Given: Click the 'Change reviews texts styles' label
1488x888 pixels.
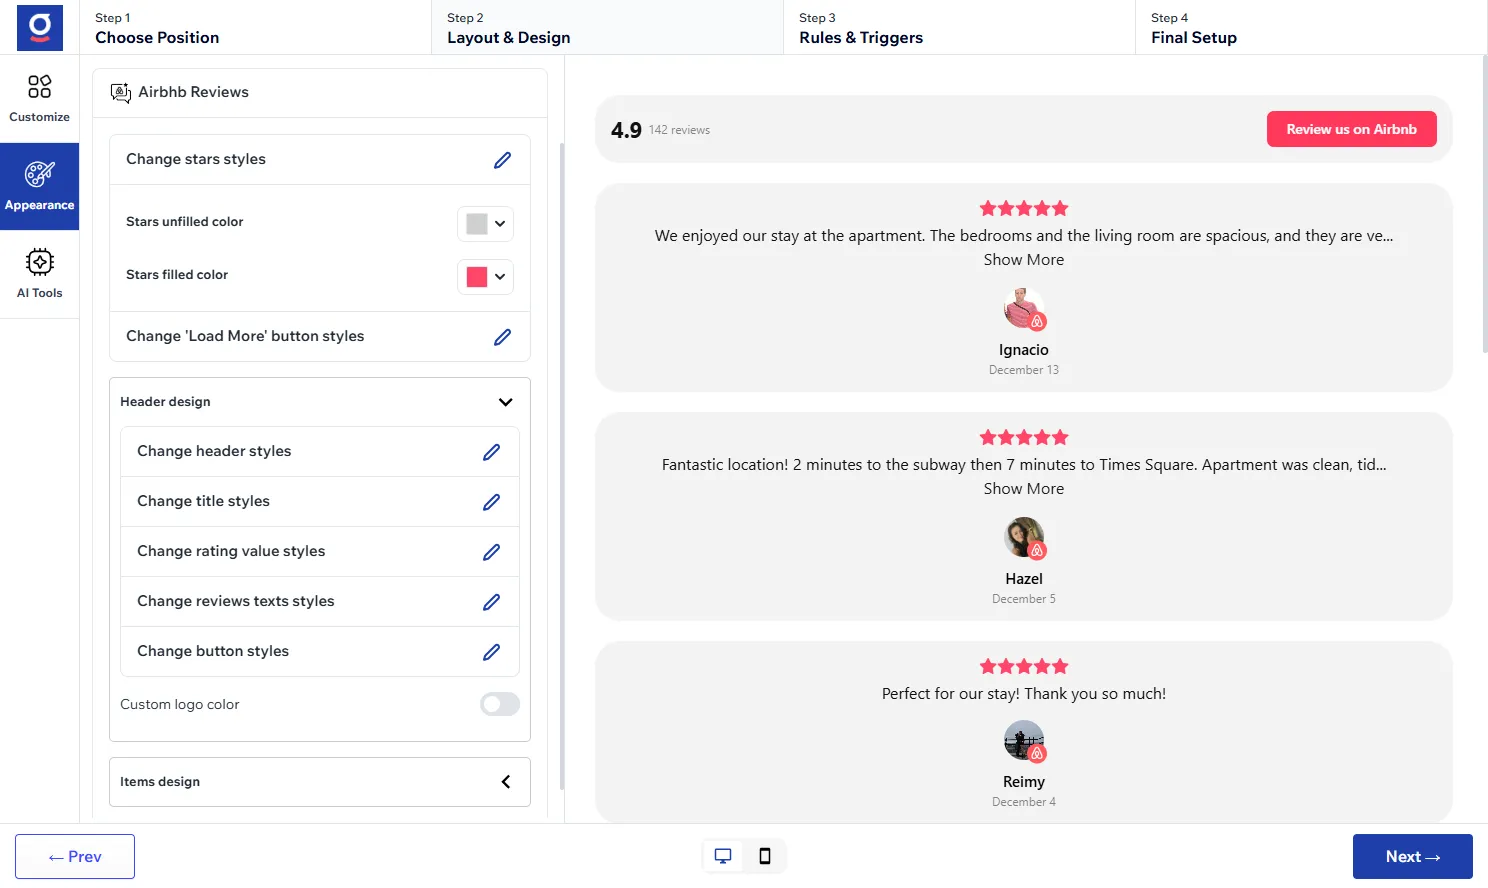Looking at the screenshot, I should pyautogui.click(x=236, y=601).
